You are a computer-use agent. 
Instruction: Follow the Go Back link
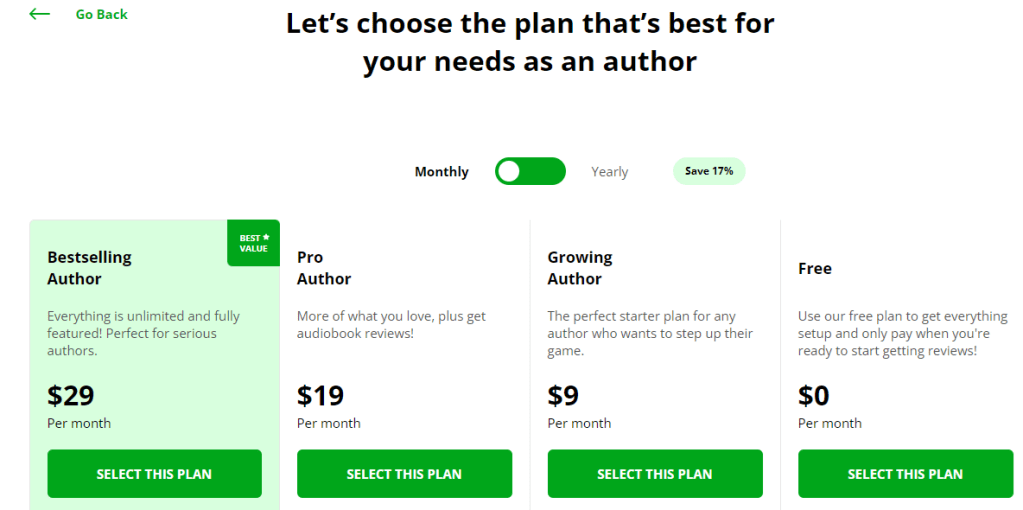101,14
